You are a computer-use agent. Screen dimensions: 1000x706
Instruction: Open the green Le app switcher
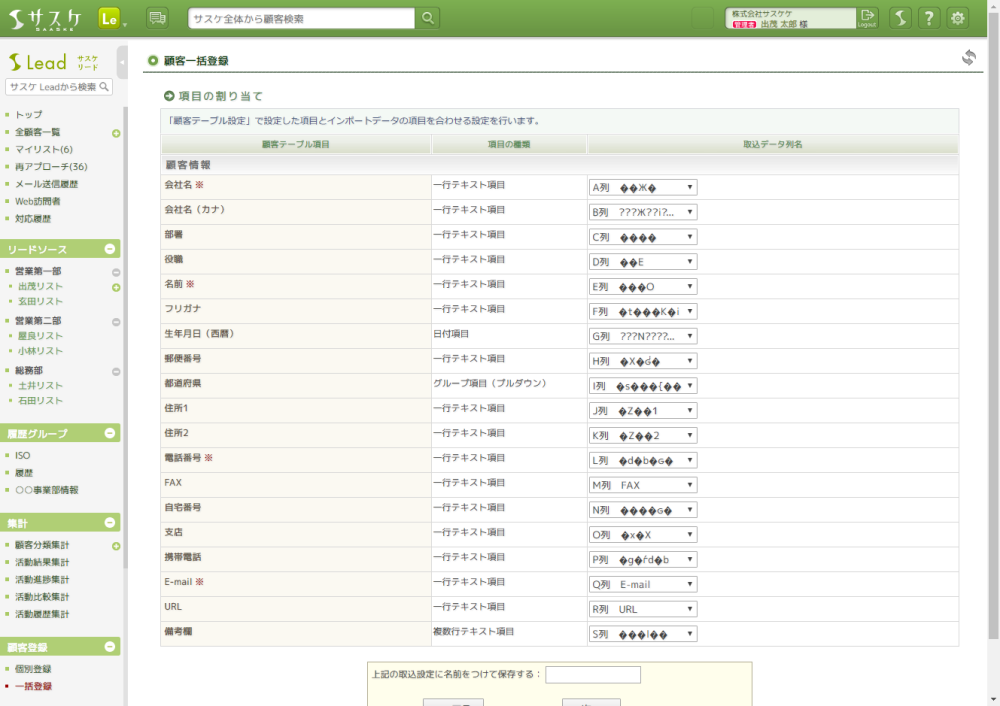[111, 18]
